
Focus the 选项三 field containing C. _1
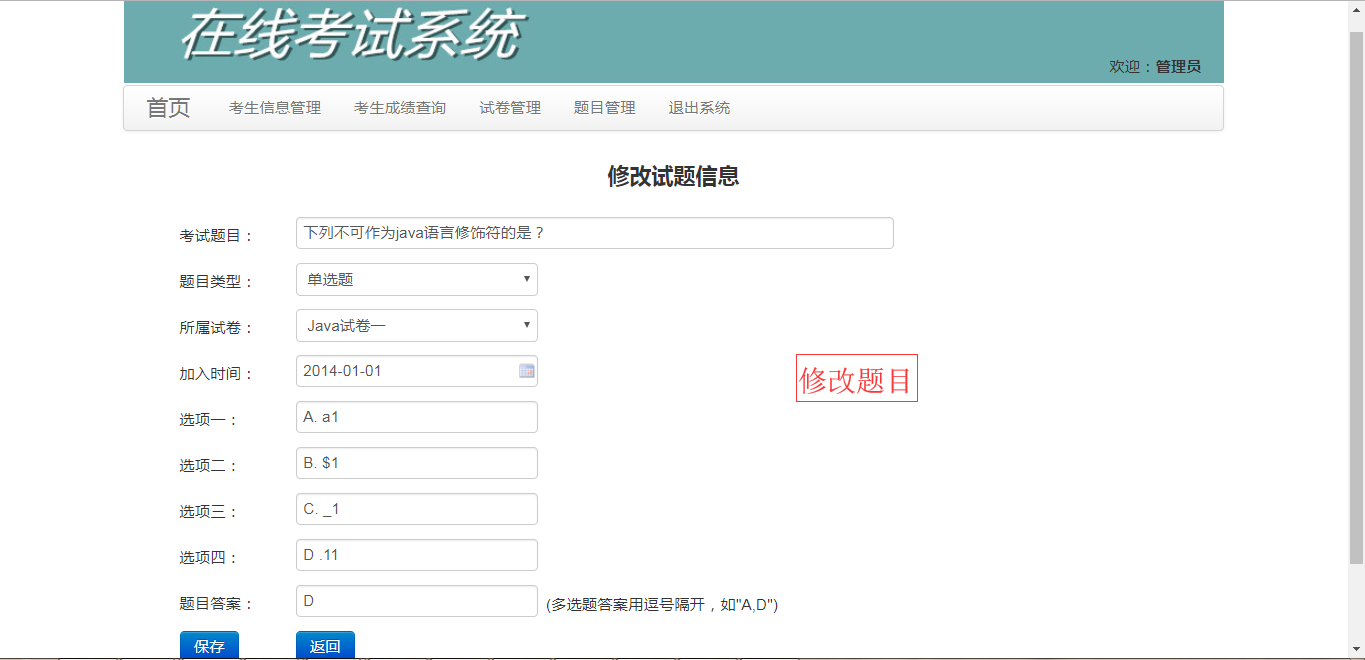click(417, 509)
